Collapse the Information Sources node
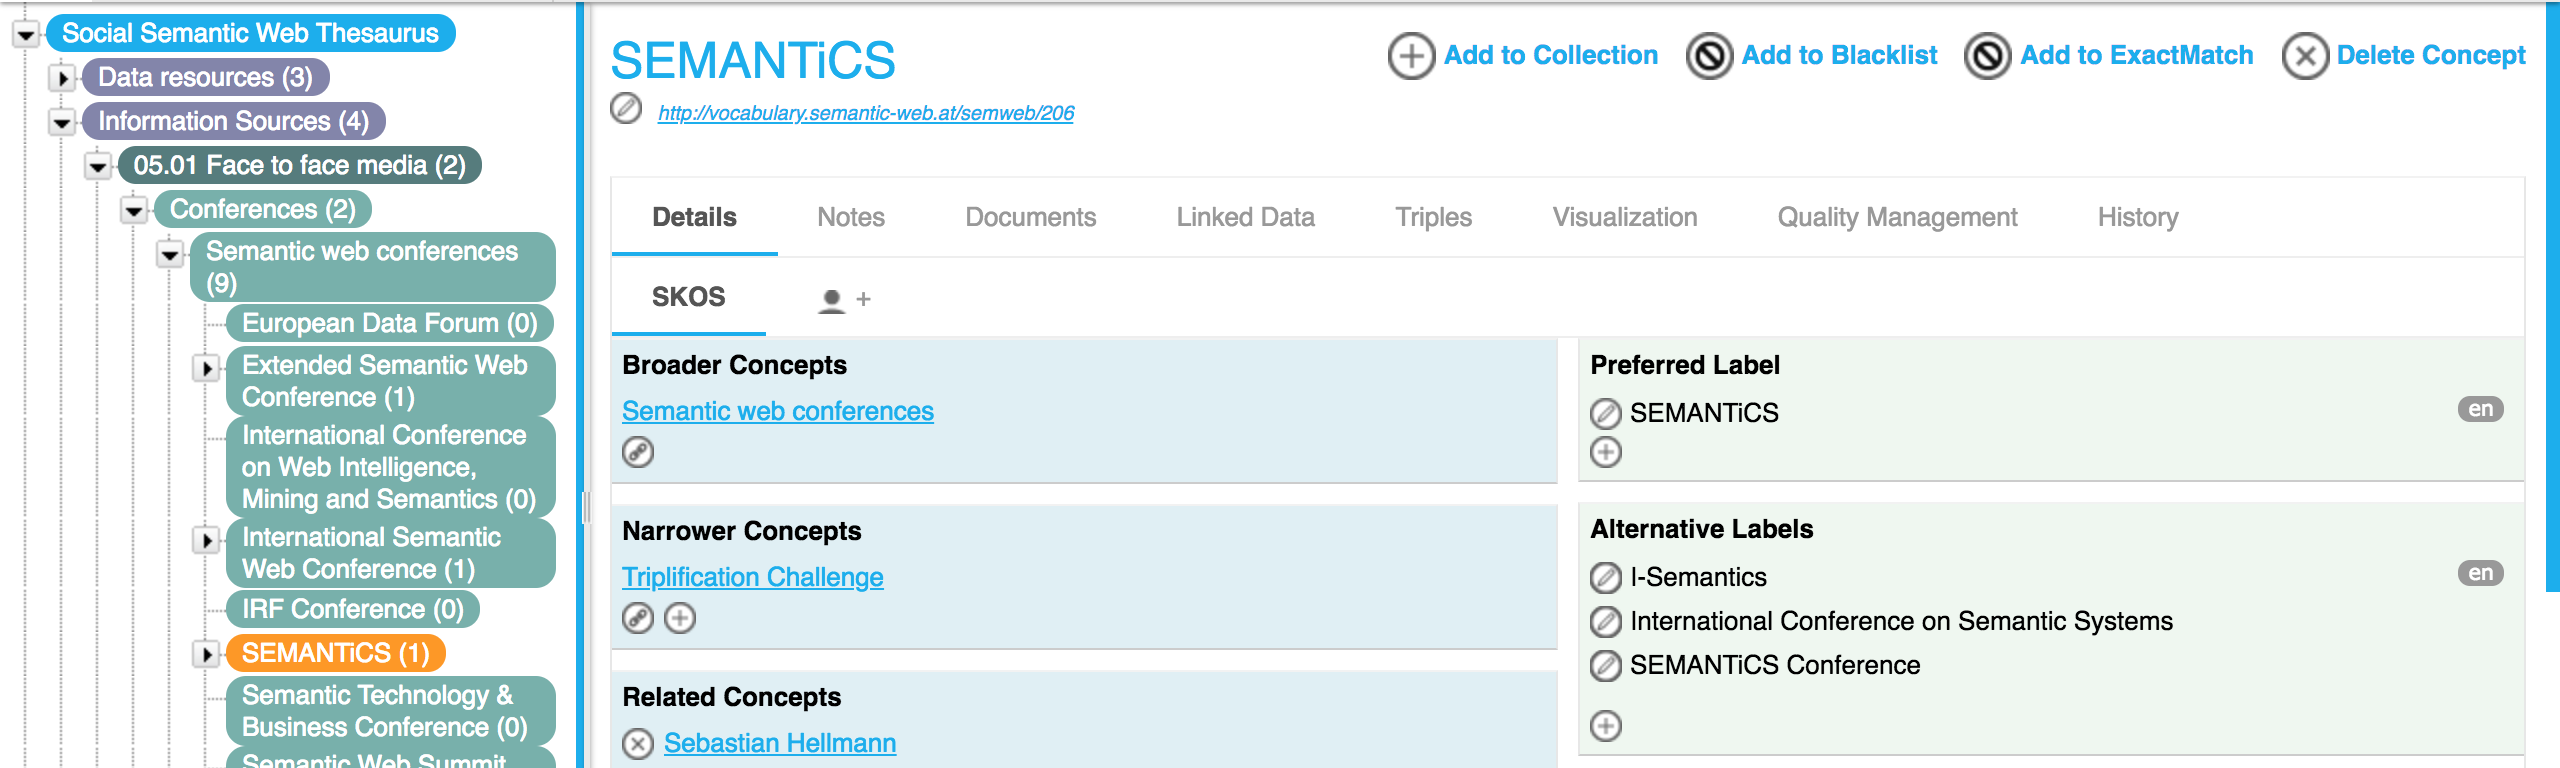The image size is (2560, 768). 62,123
